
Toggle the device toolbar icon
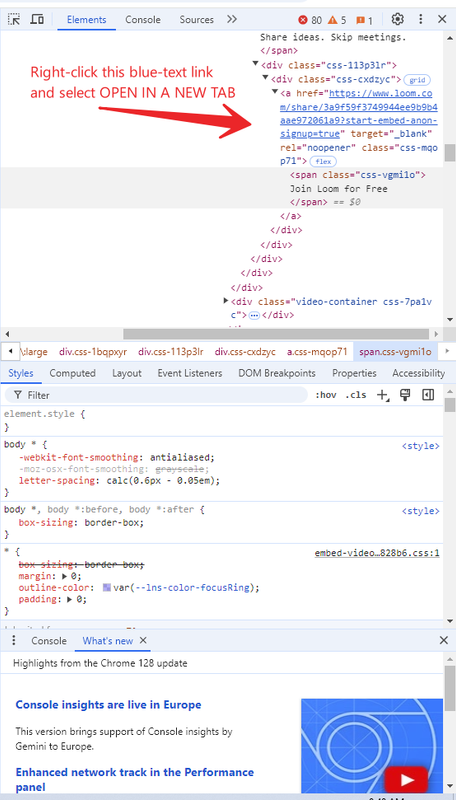pyautogui.click(x=37, y=19)
